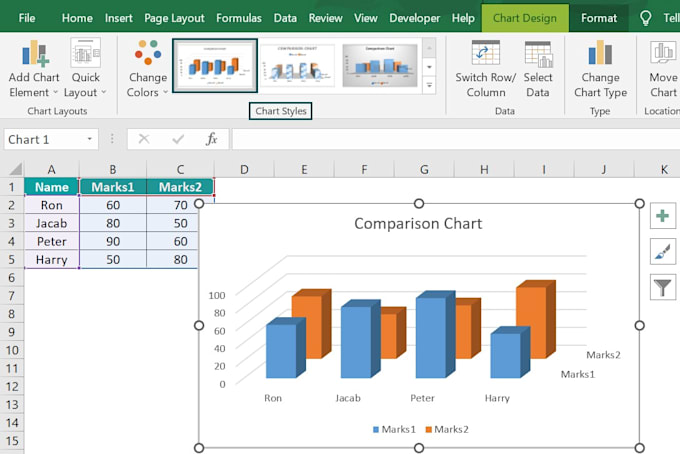Switch to the Format tab
This screenshot has width=680, height=454.
pyautogui.click(x=599, y=18)
